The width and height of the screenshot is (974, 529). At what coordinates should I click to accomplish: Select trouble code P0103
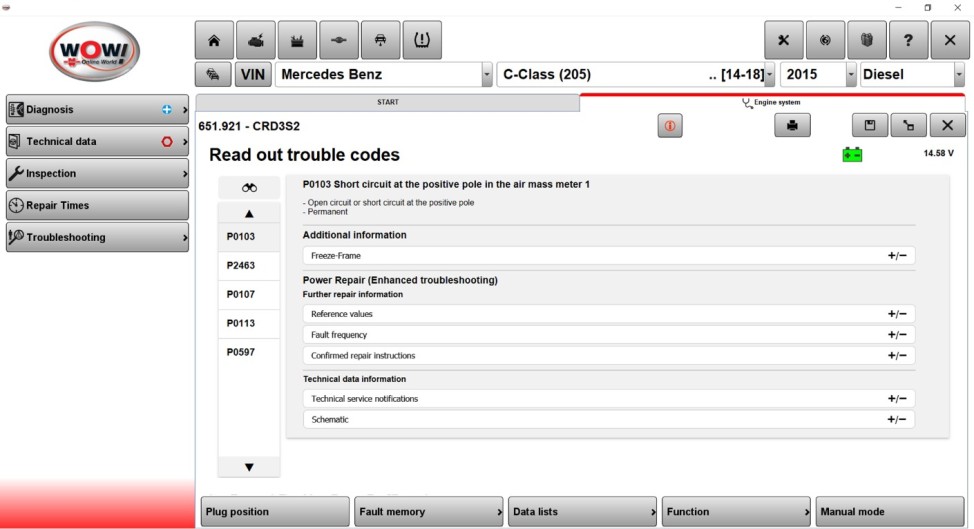pos(249,237)
